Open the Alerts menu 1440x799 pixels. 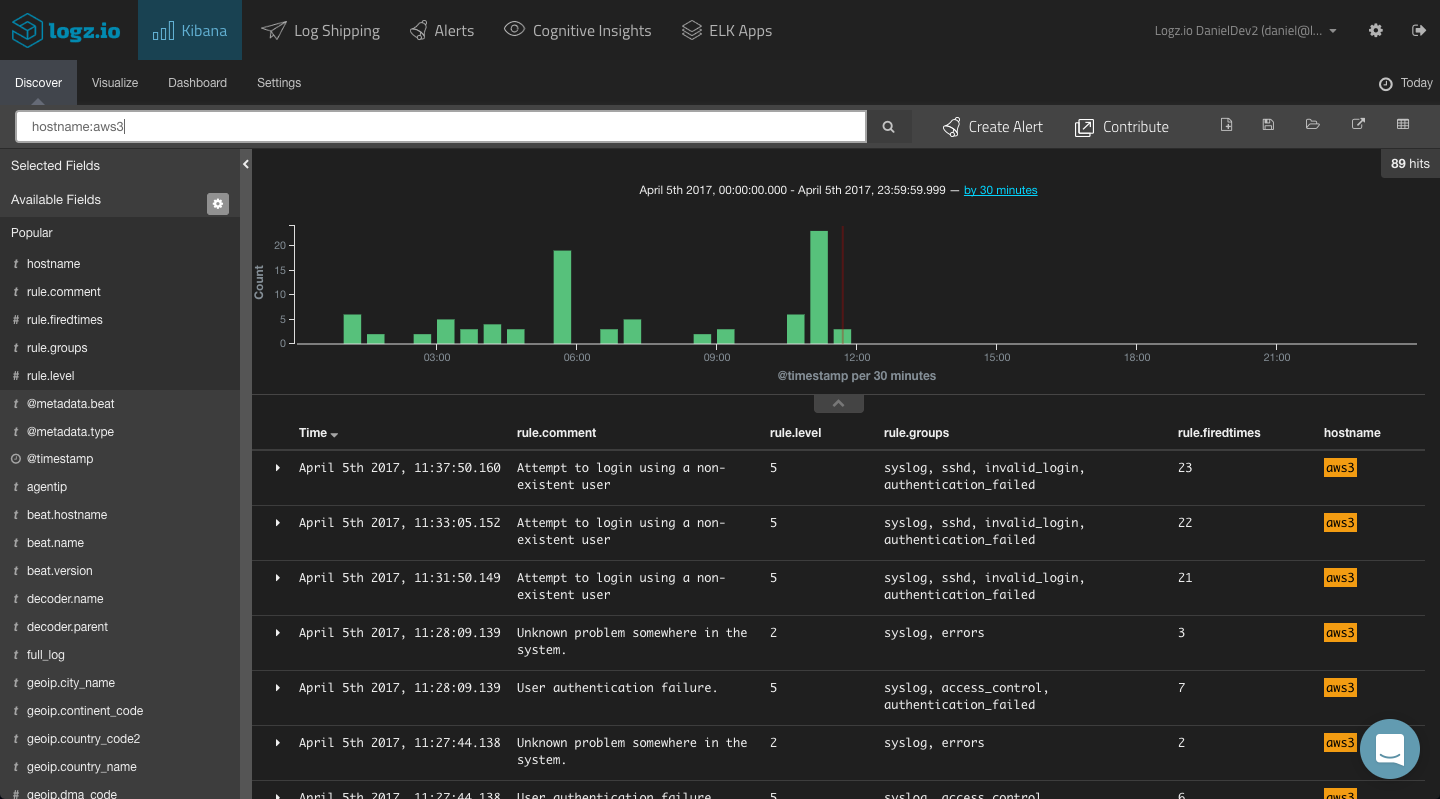click(x=442, y=31)
